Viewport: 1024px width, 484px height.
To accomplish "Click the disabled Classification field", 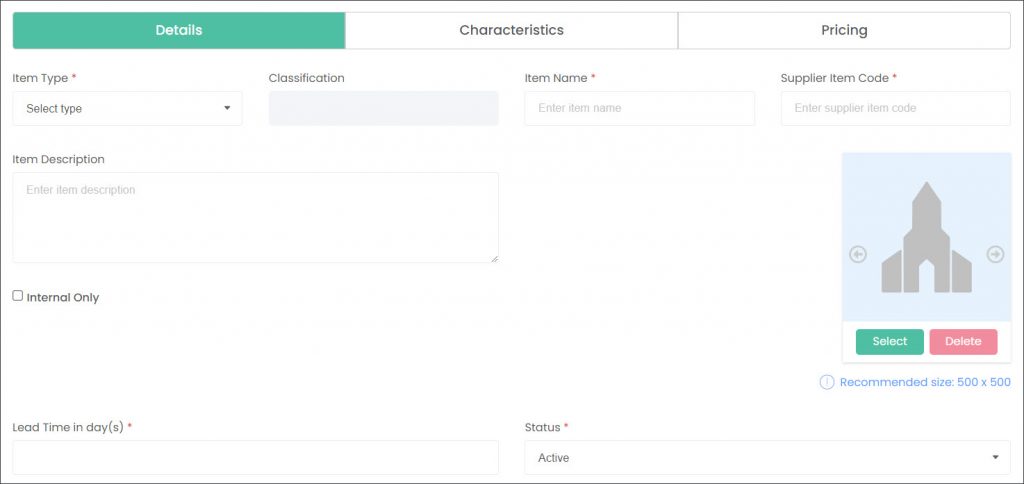I will click(x=383, y=108).
